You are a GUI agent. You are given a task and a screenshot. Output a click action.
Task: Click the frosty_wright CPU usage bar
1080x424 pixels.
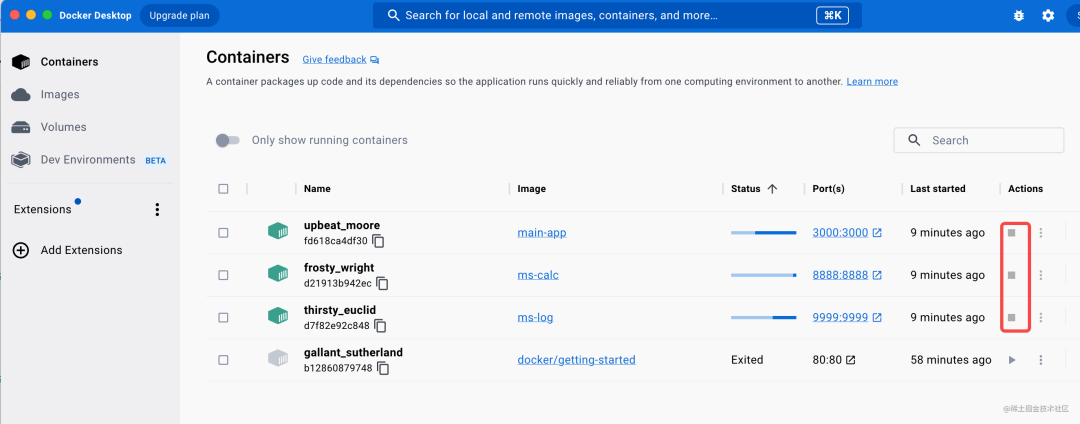coord(763,275)
